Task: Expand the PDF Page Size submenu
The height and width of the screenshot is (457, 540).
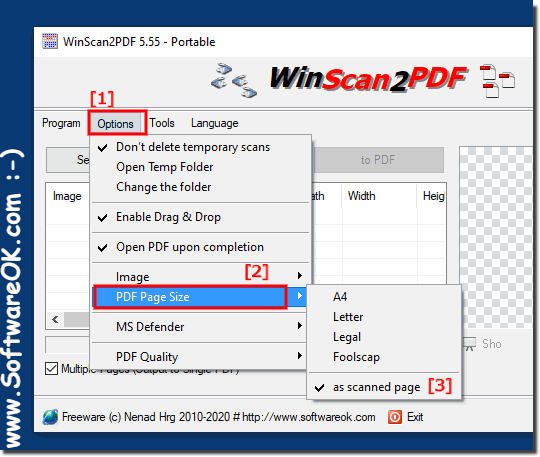Action: pyautogui.click(x=200, y=297)
